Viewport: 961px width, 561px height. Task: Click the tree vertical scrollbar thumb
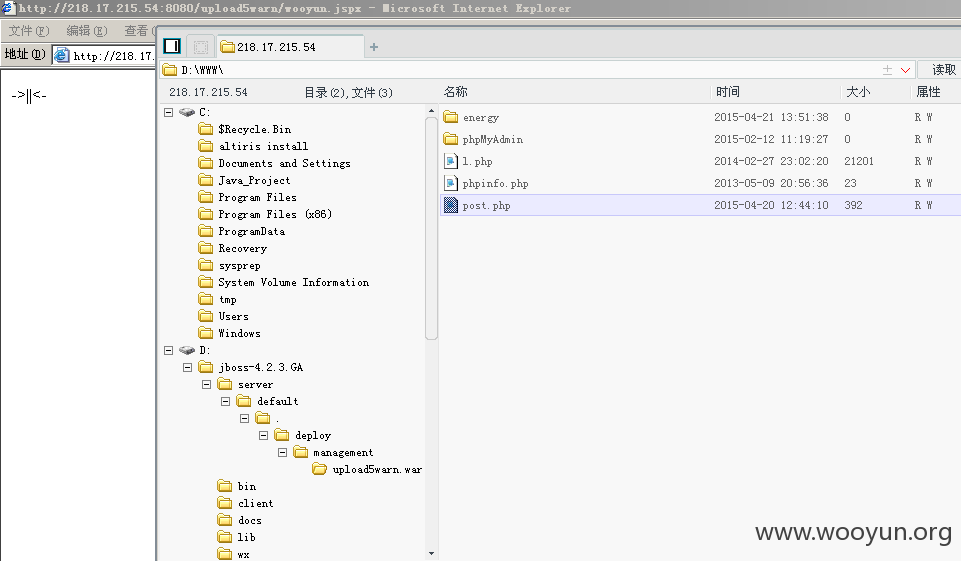[x=431, y=227]
